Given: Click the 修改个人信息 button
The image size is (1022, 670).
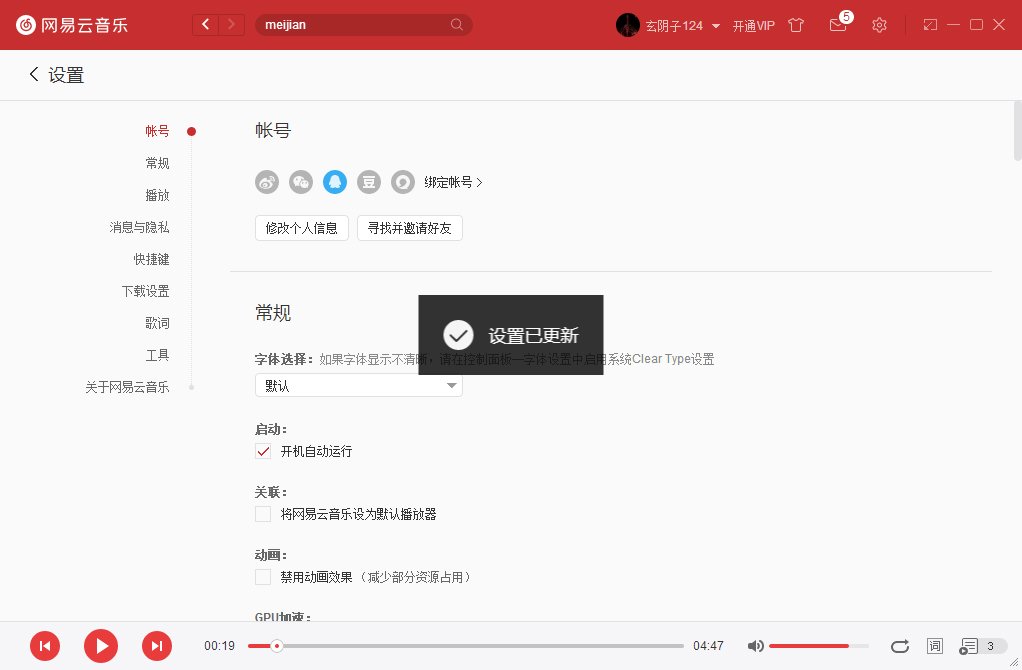Looking at the screenshot, I should coord(301,227).
